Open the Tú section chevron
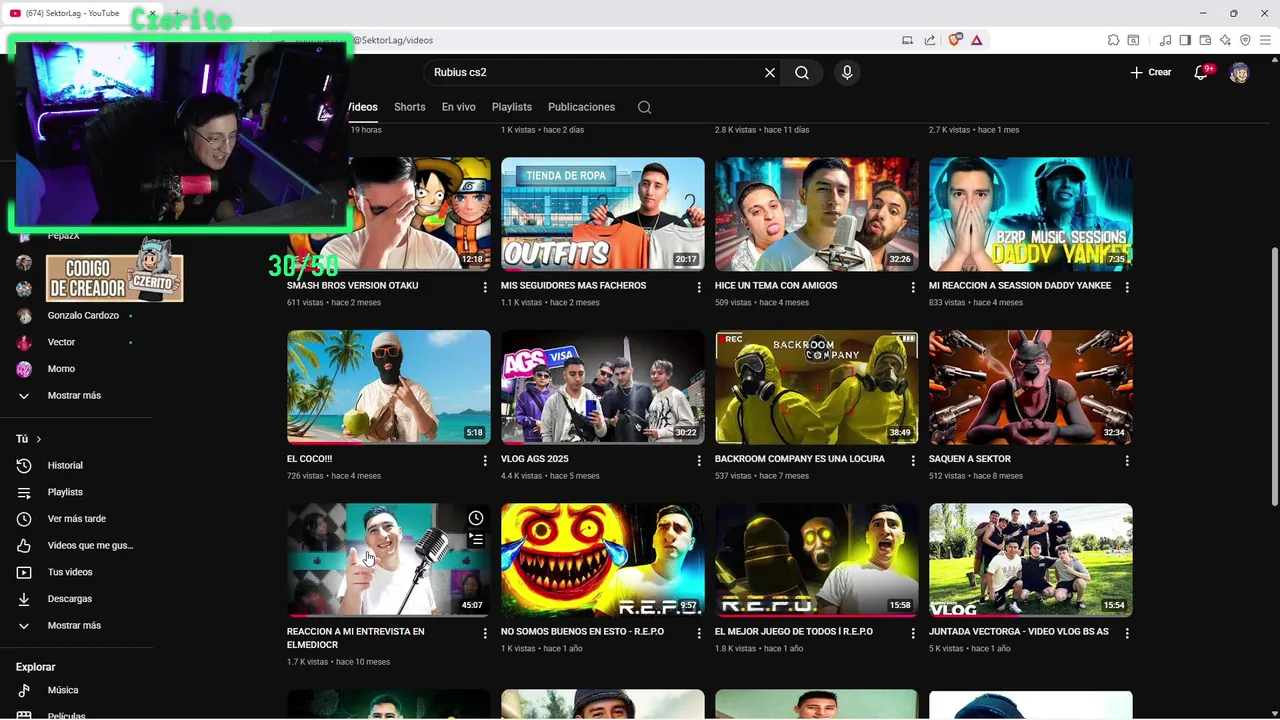This screenshot has width=1280, height=720. [39, 439]
